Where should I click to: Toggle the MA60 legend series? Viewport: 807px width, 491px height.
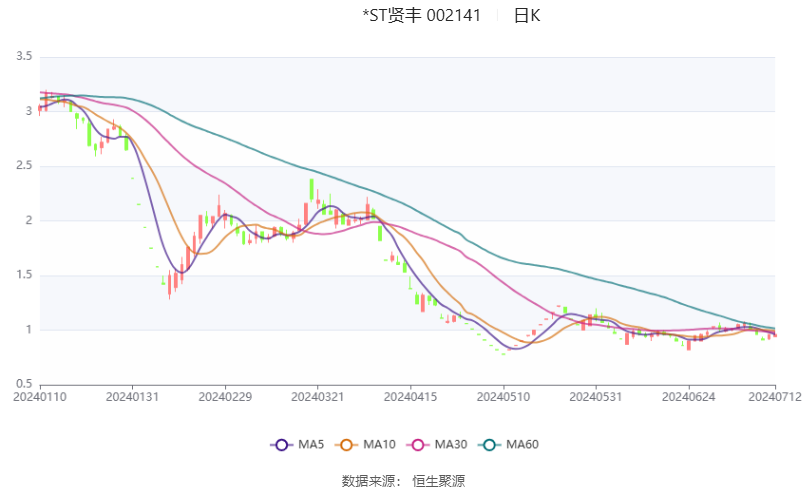(x=508, y=445)
